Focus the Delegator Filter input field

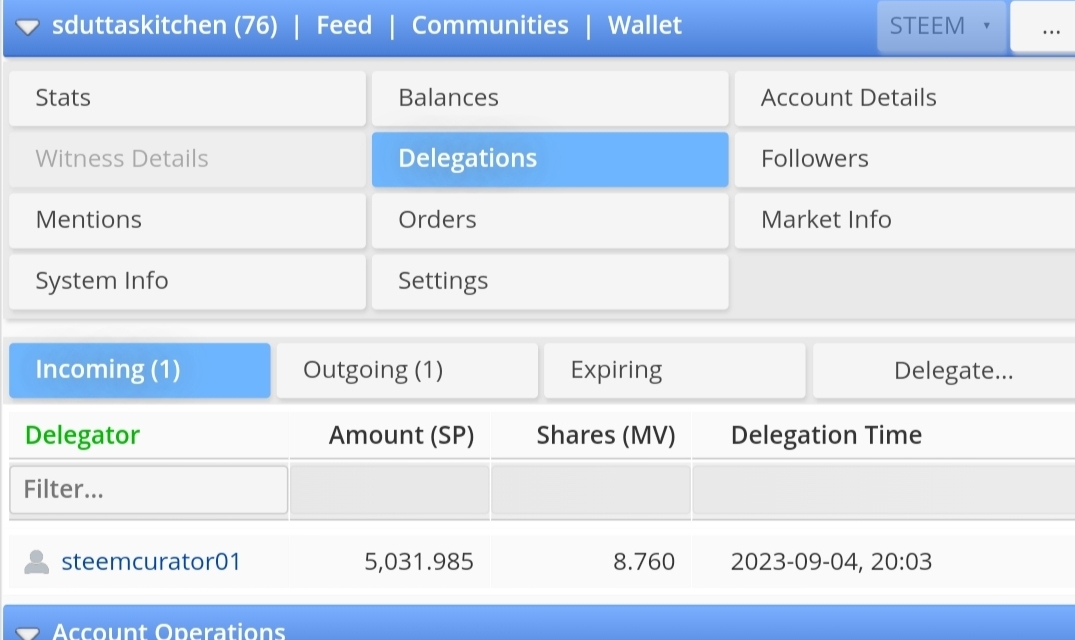coord(149,489)
